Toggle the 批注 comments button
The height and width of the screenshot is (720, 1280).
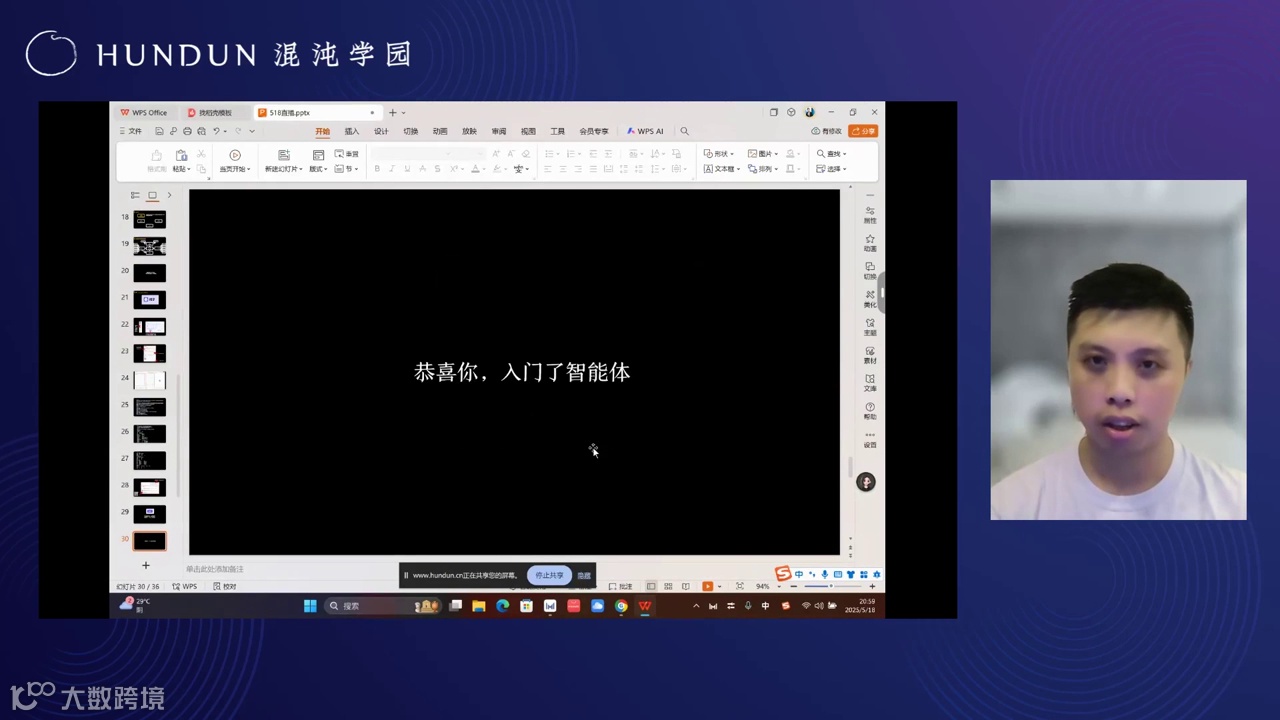(621, 586)
